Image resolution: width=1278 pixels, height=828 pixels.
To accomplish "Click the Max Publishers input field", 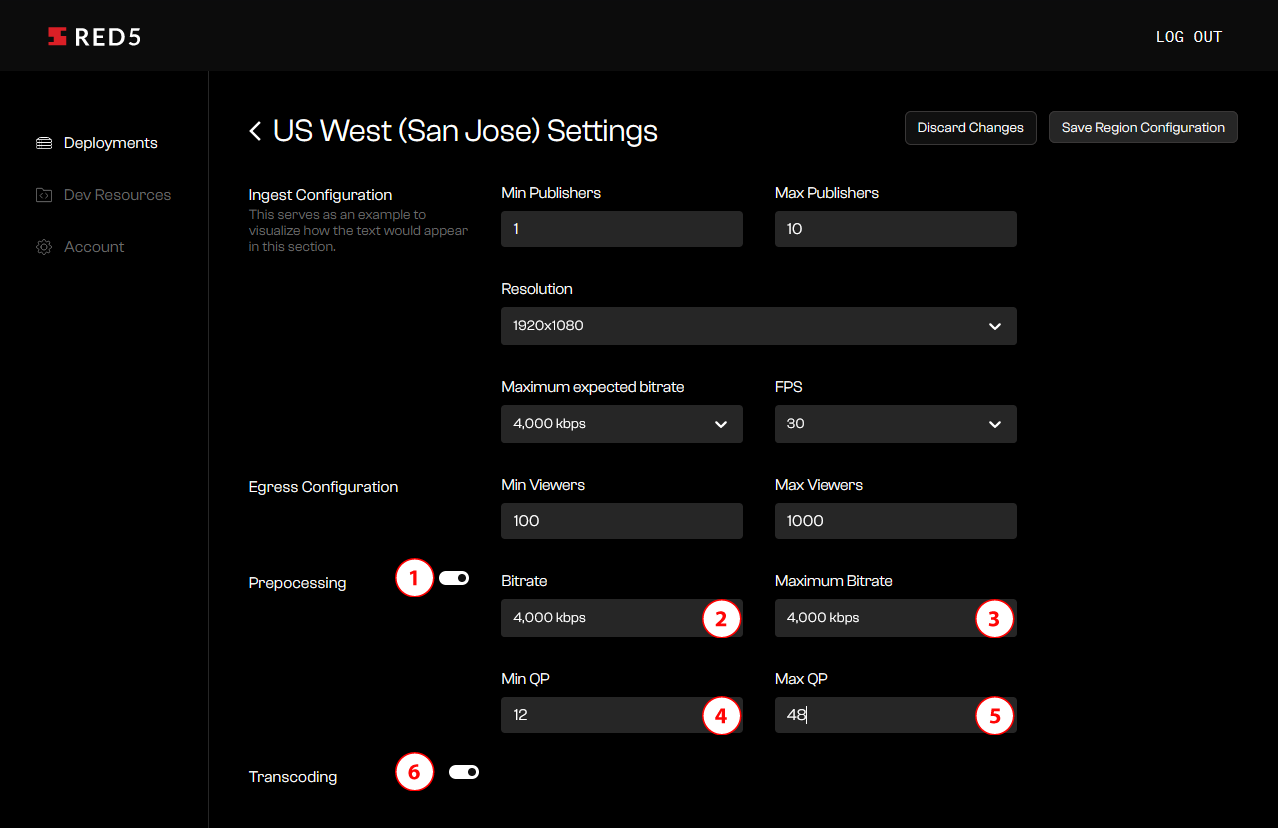I will pos(896,229).
